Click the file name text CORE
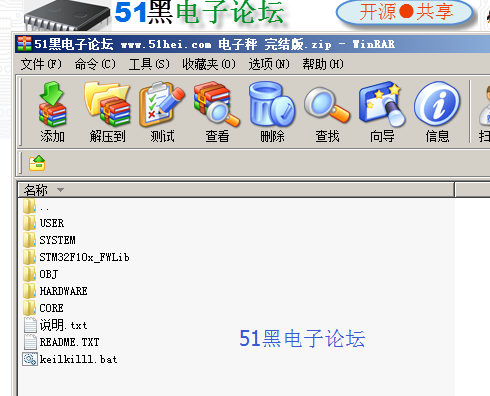Viewport: 490px width, 396px height. pyautogui.click(x=51, y=308)
